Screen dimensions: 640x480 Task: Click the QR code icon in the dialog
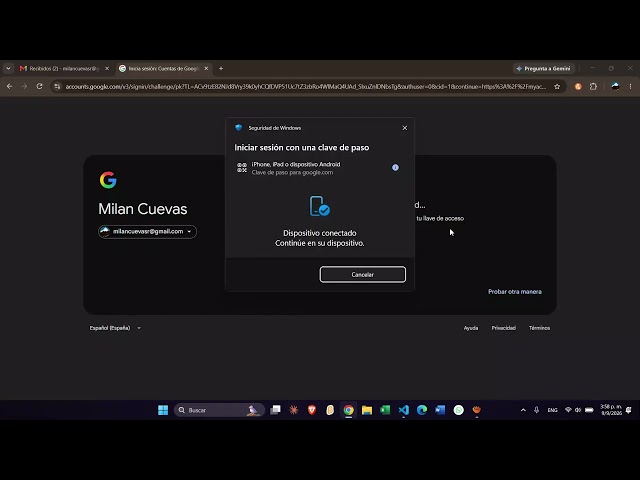pos(242,168)
